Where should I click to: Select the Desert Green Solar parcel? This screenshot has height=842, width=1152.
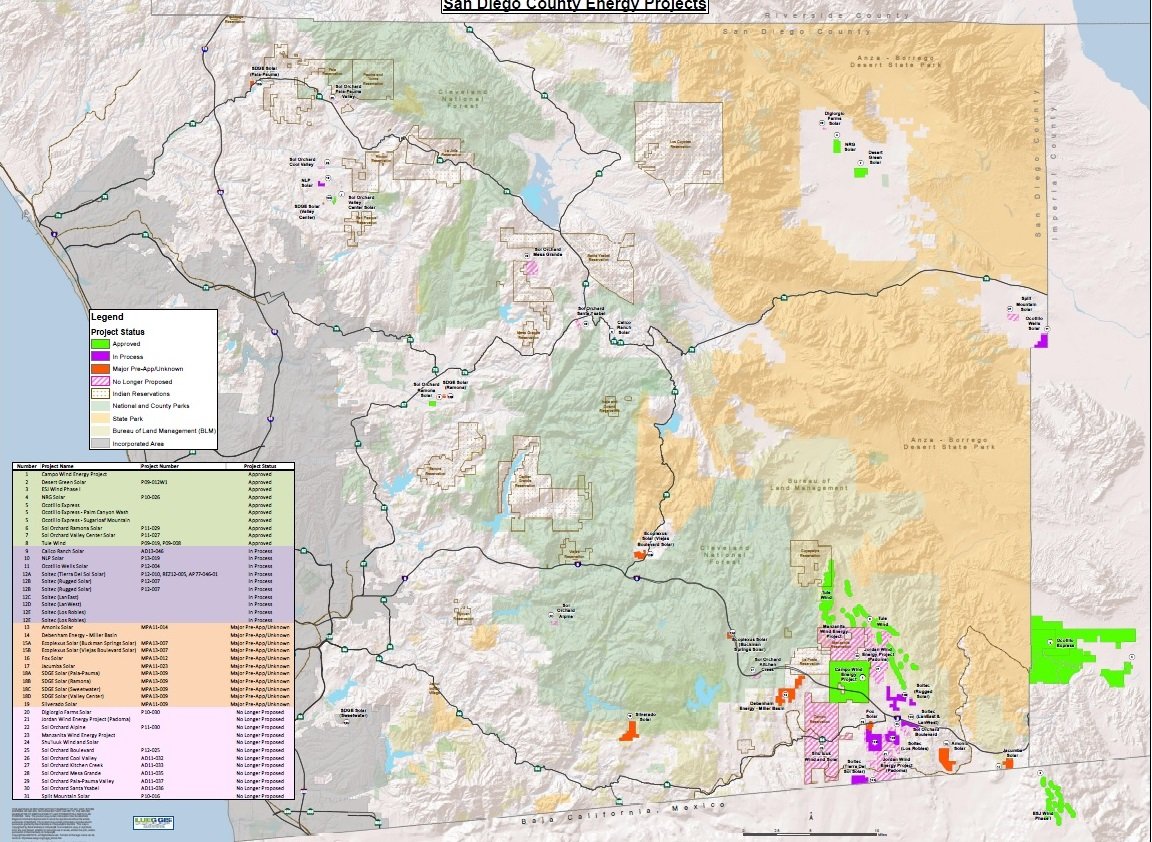860,172
